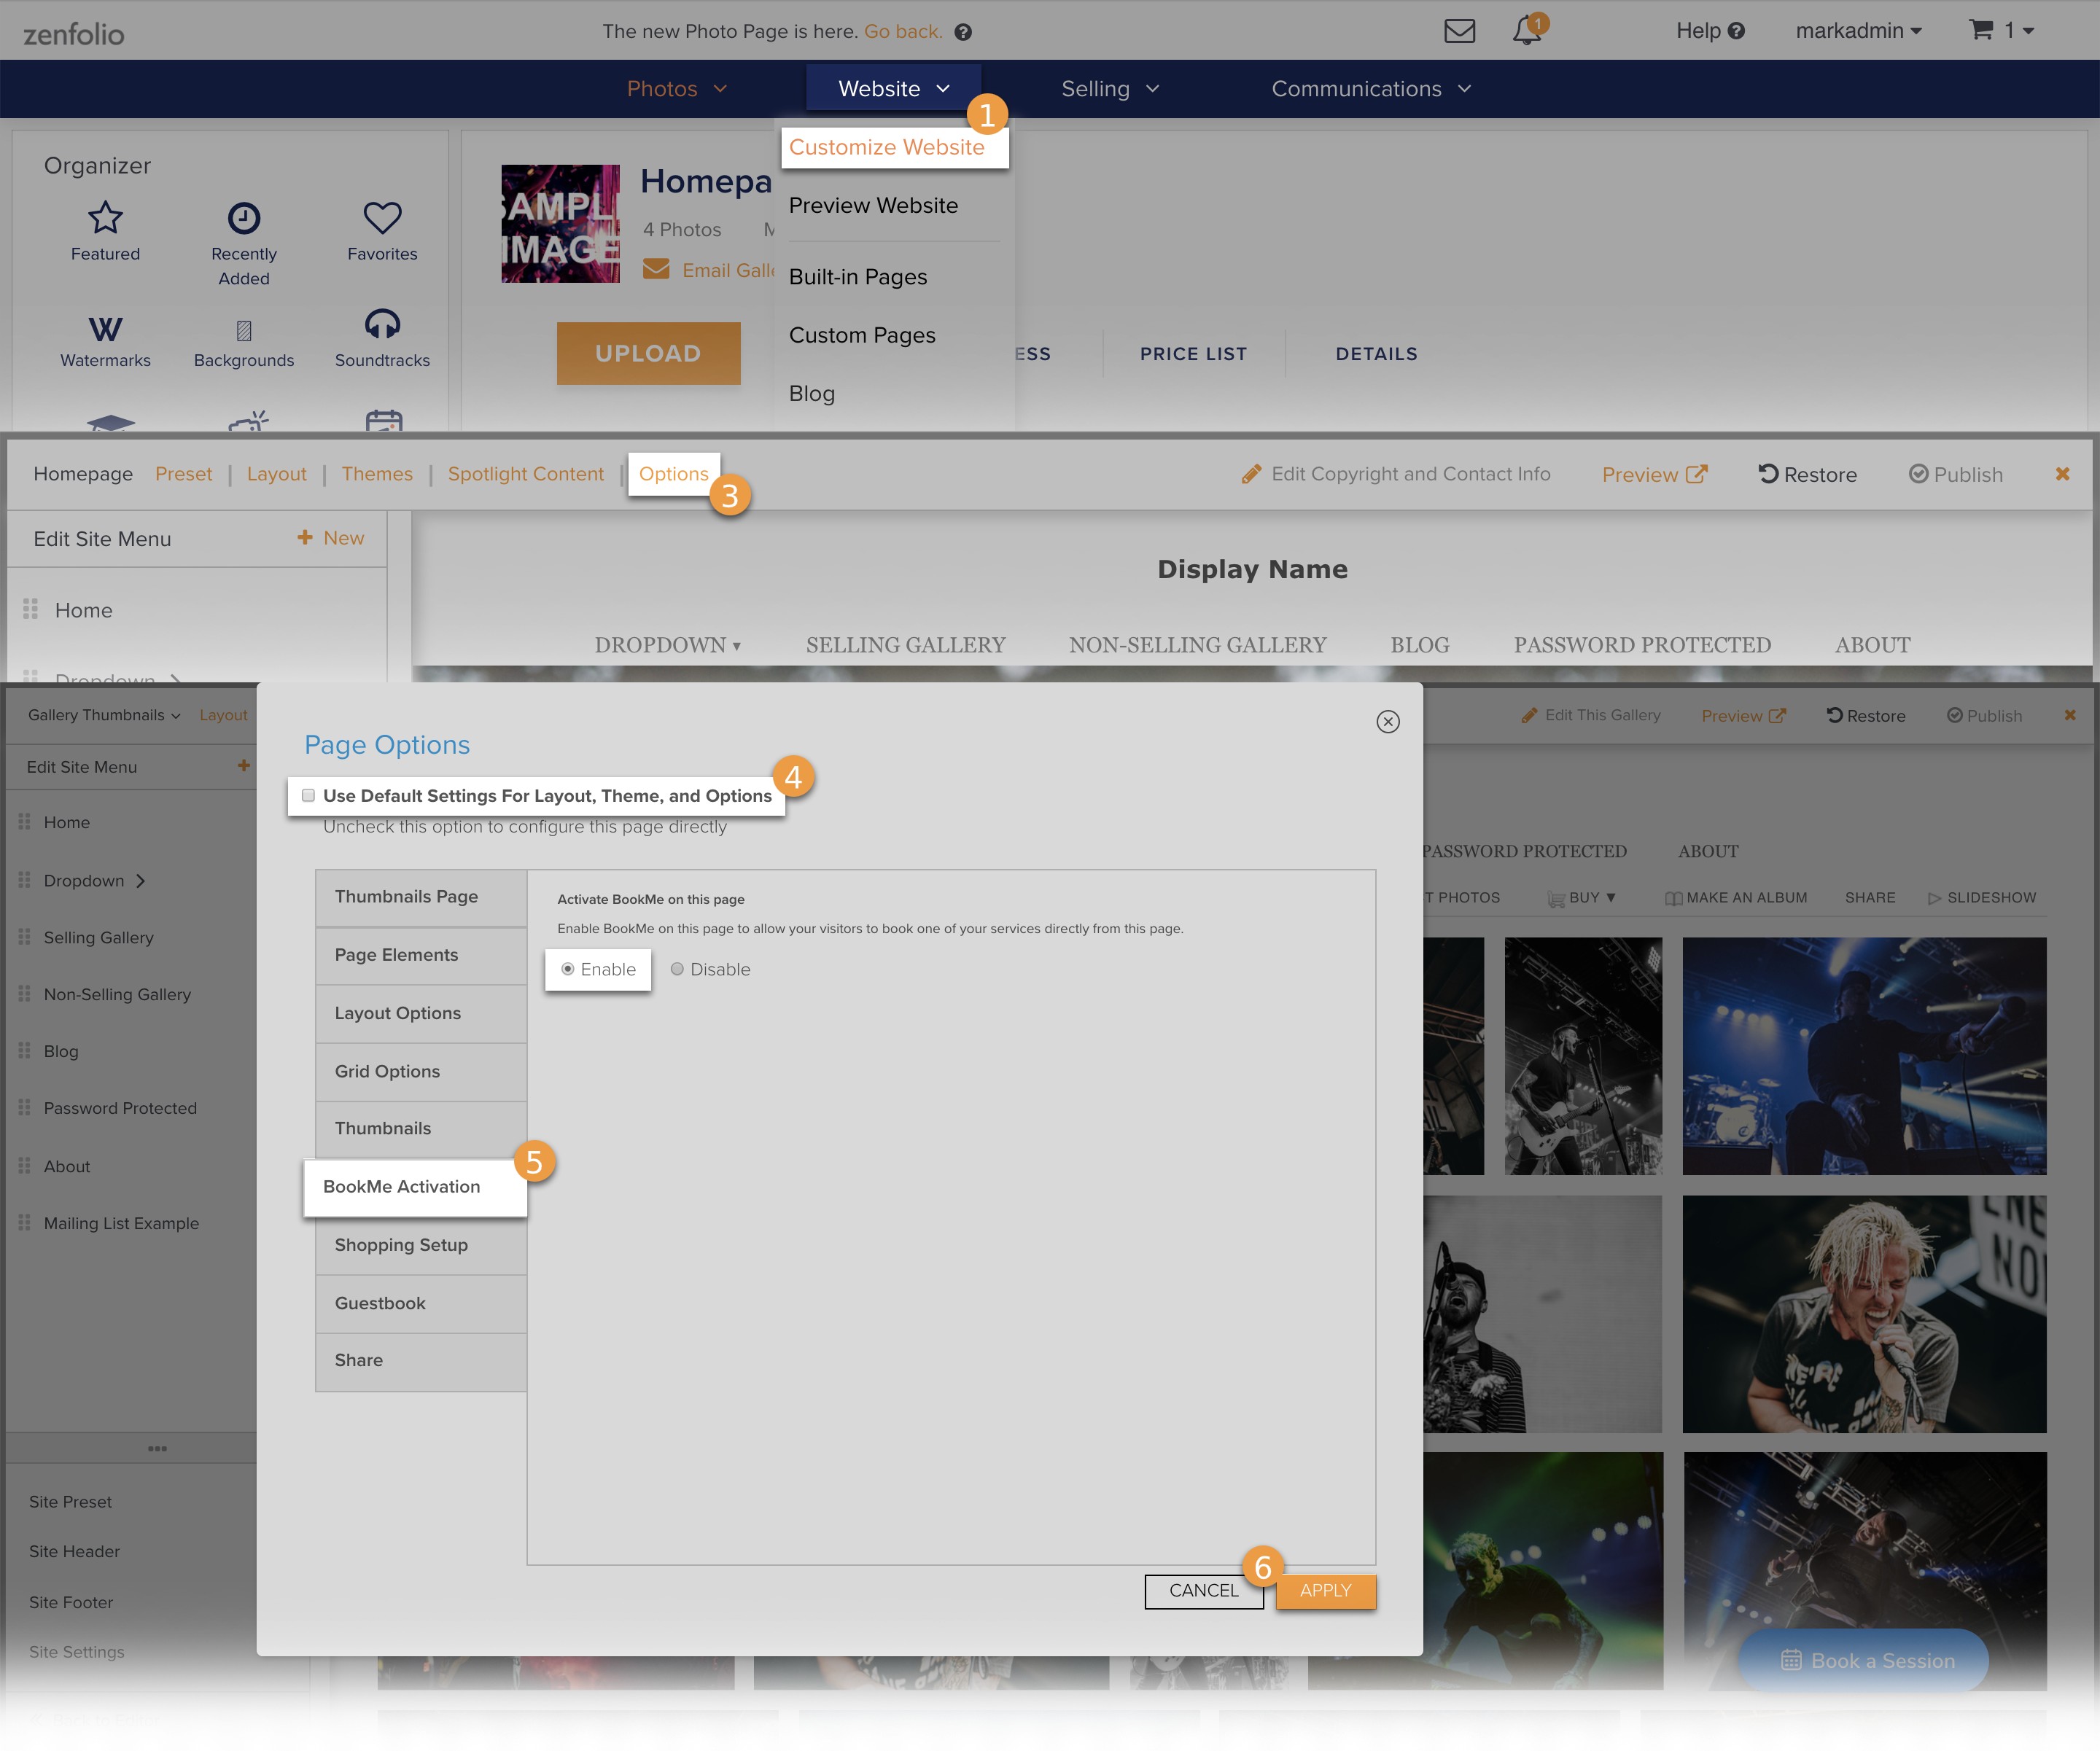Click the APPLY button

[x=1325, y=1591]
